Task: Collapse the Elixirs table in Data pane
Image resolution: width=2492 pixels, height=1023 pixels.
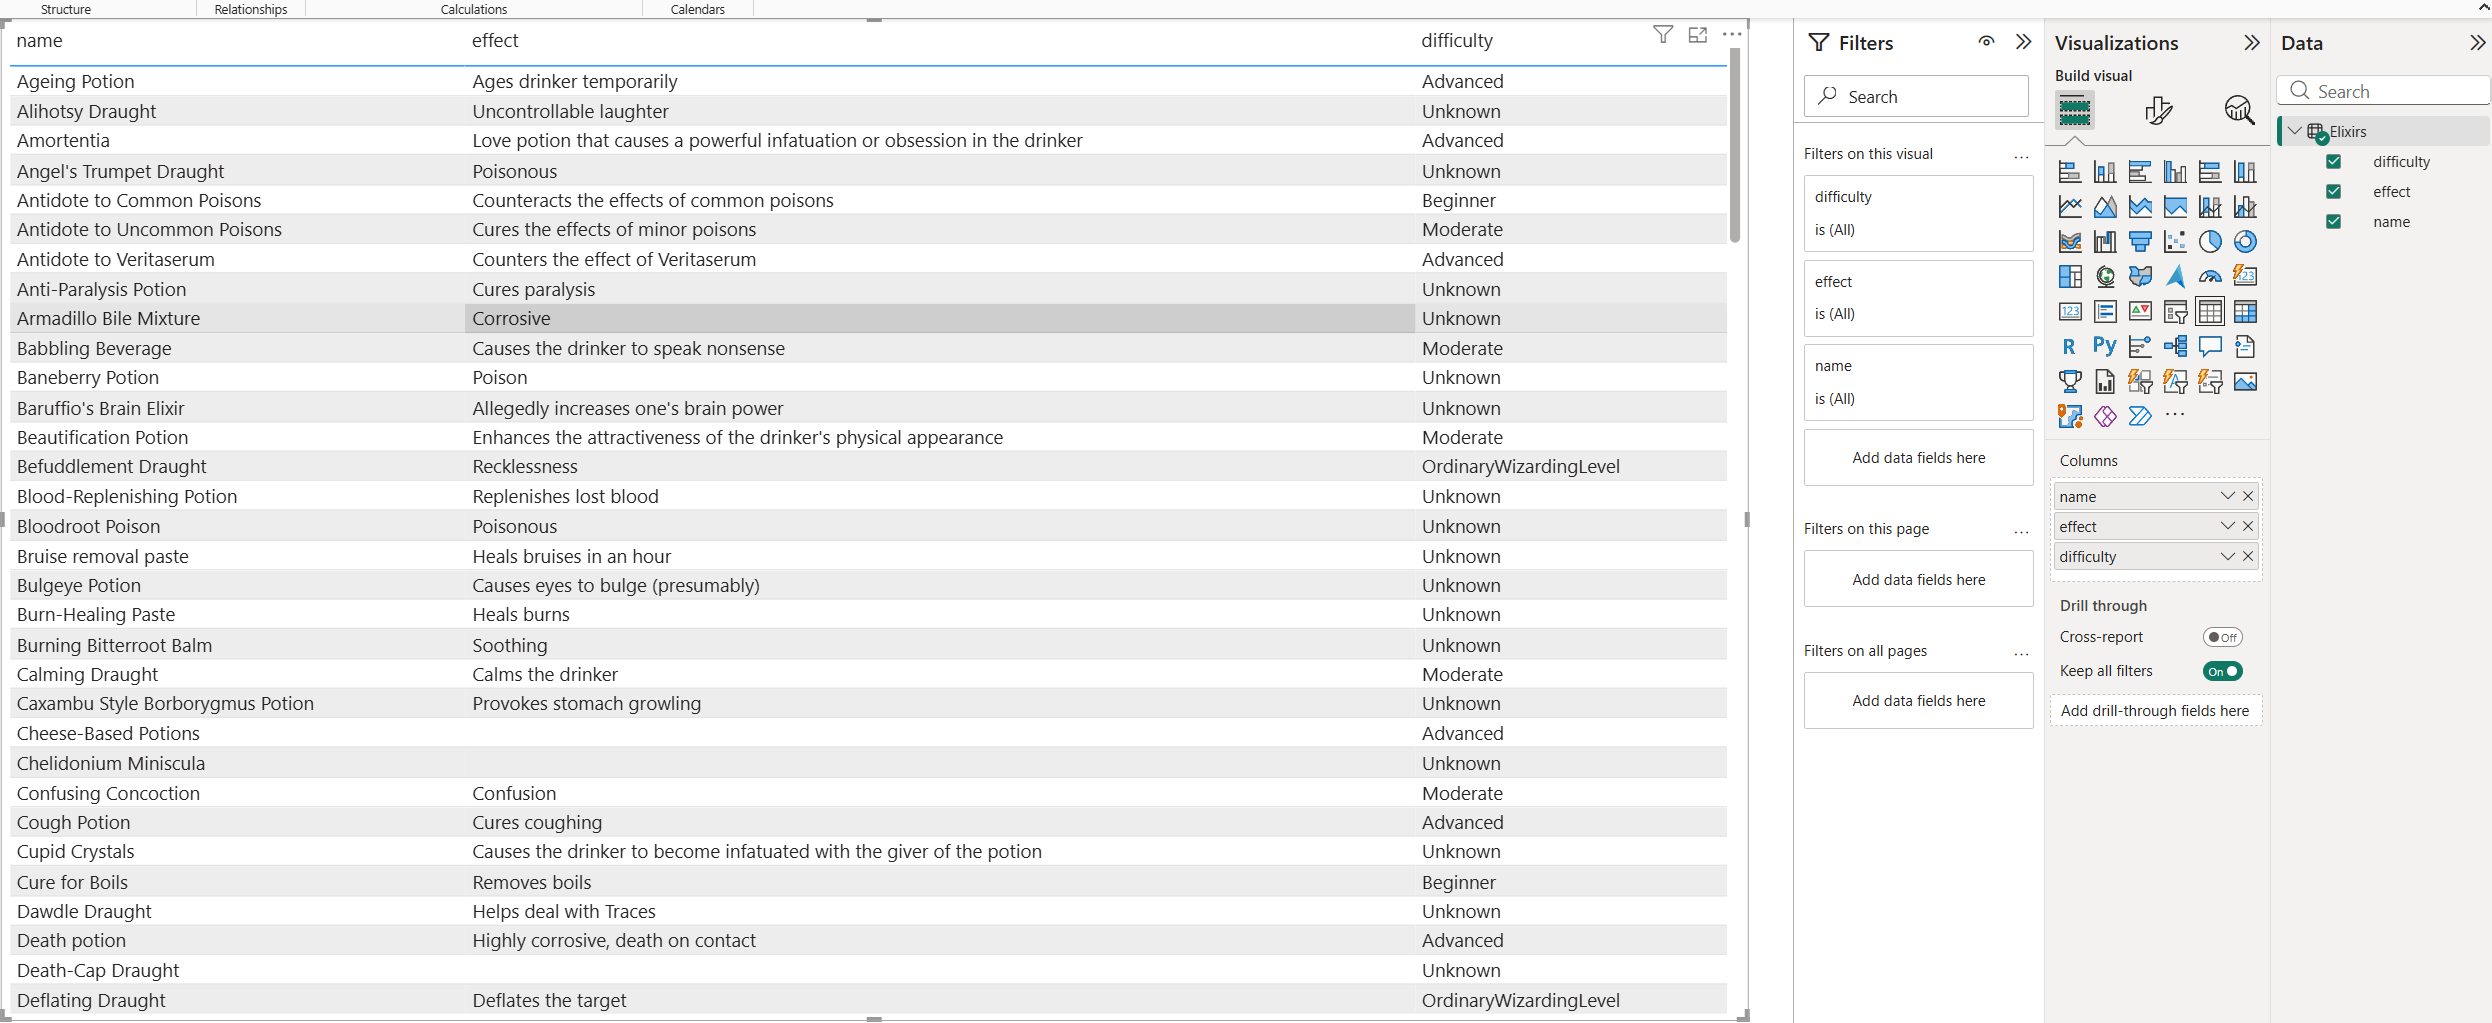Action: tap(2295, 132)
